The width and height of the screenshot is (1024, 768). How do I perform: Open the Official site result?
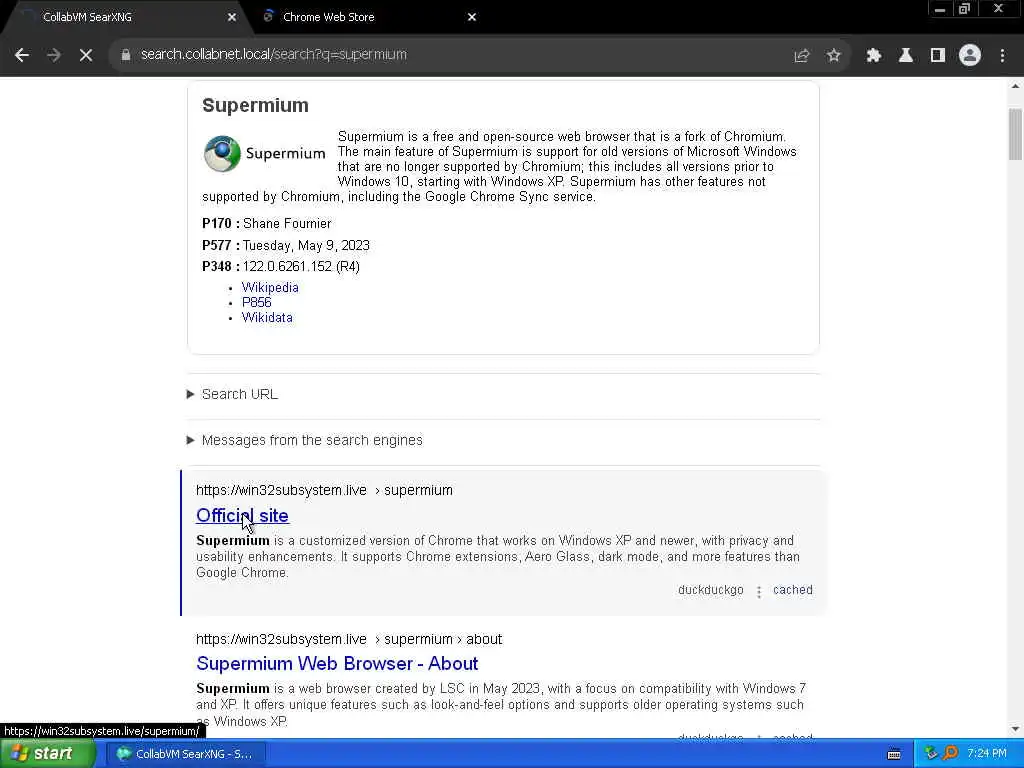click(242, 515)
